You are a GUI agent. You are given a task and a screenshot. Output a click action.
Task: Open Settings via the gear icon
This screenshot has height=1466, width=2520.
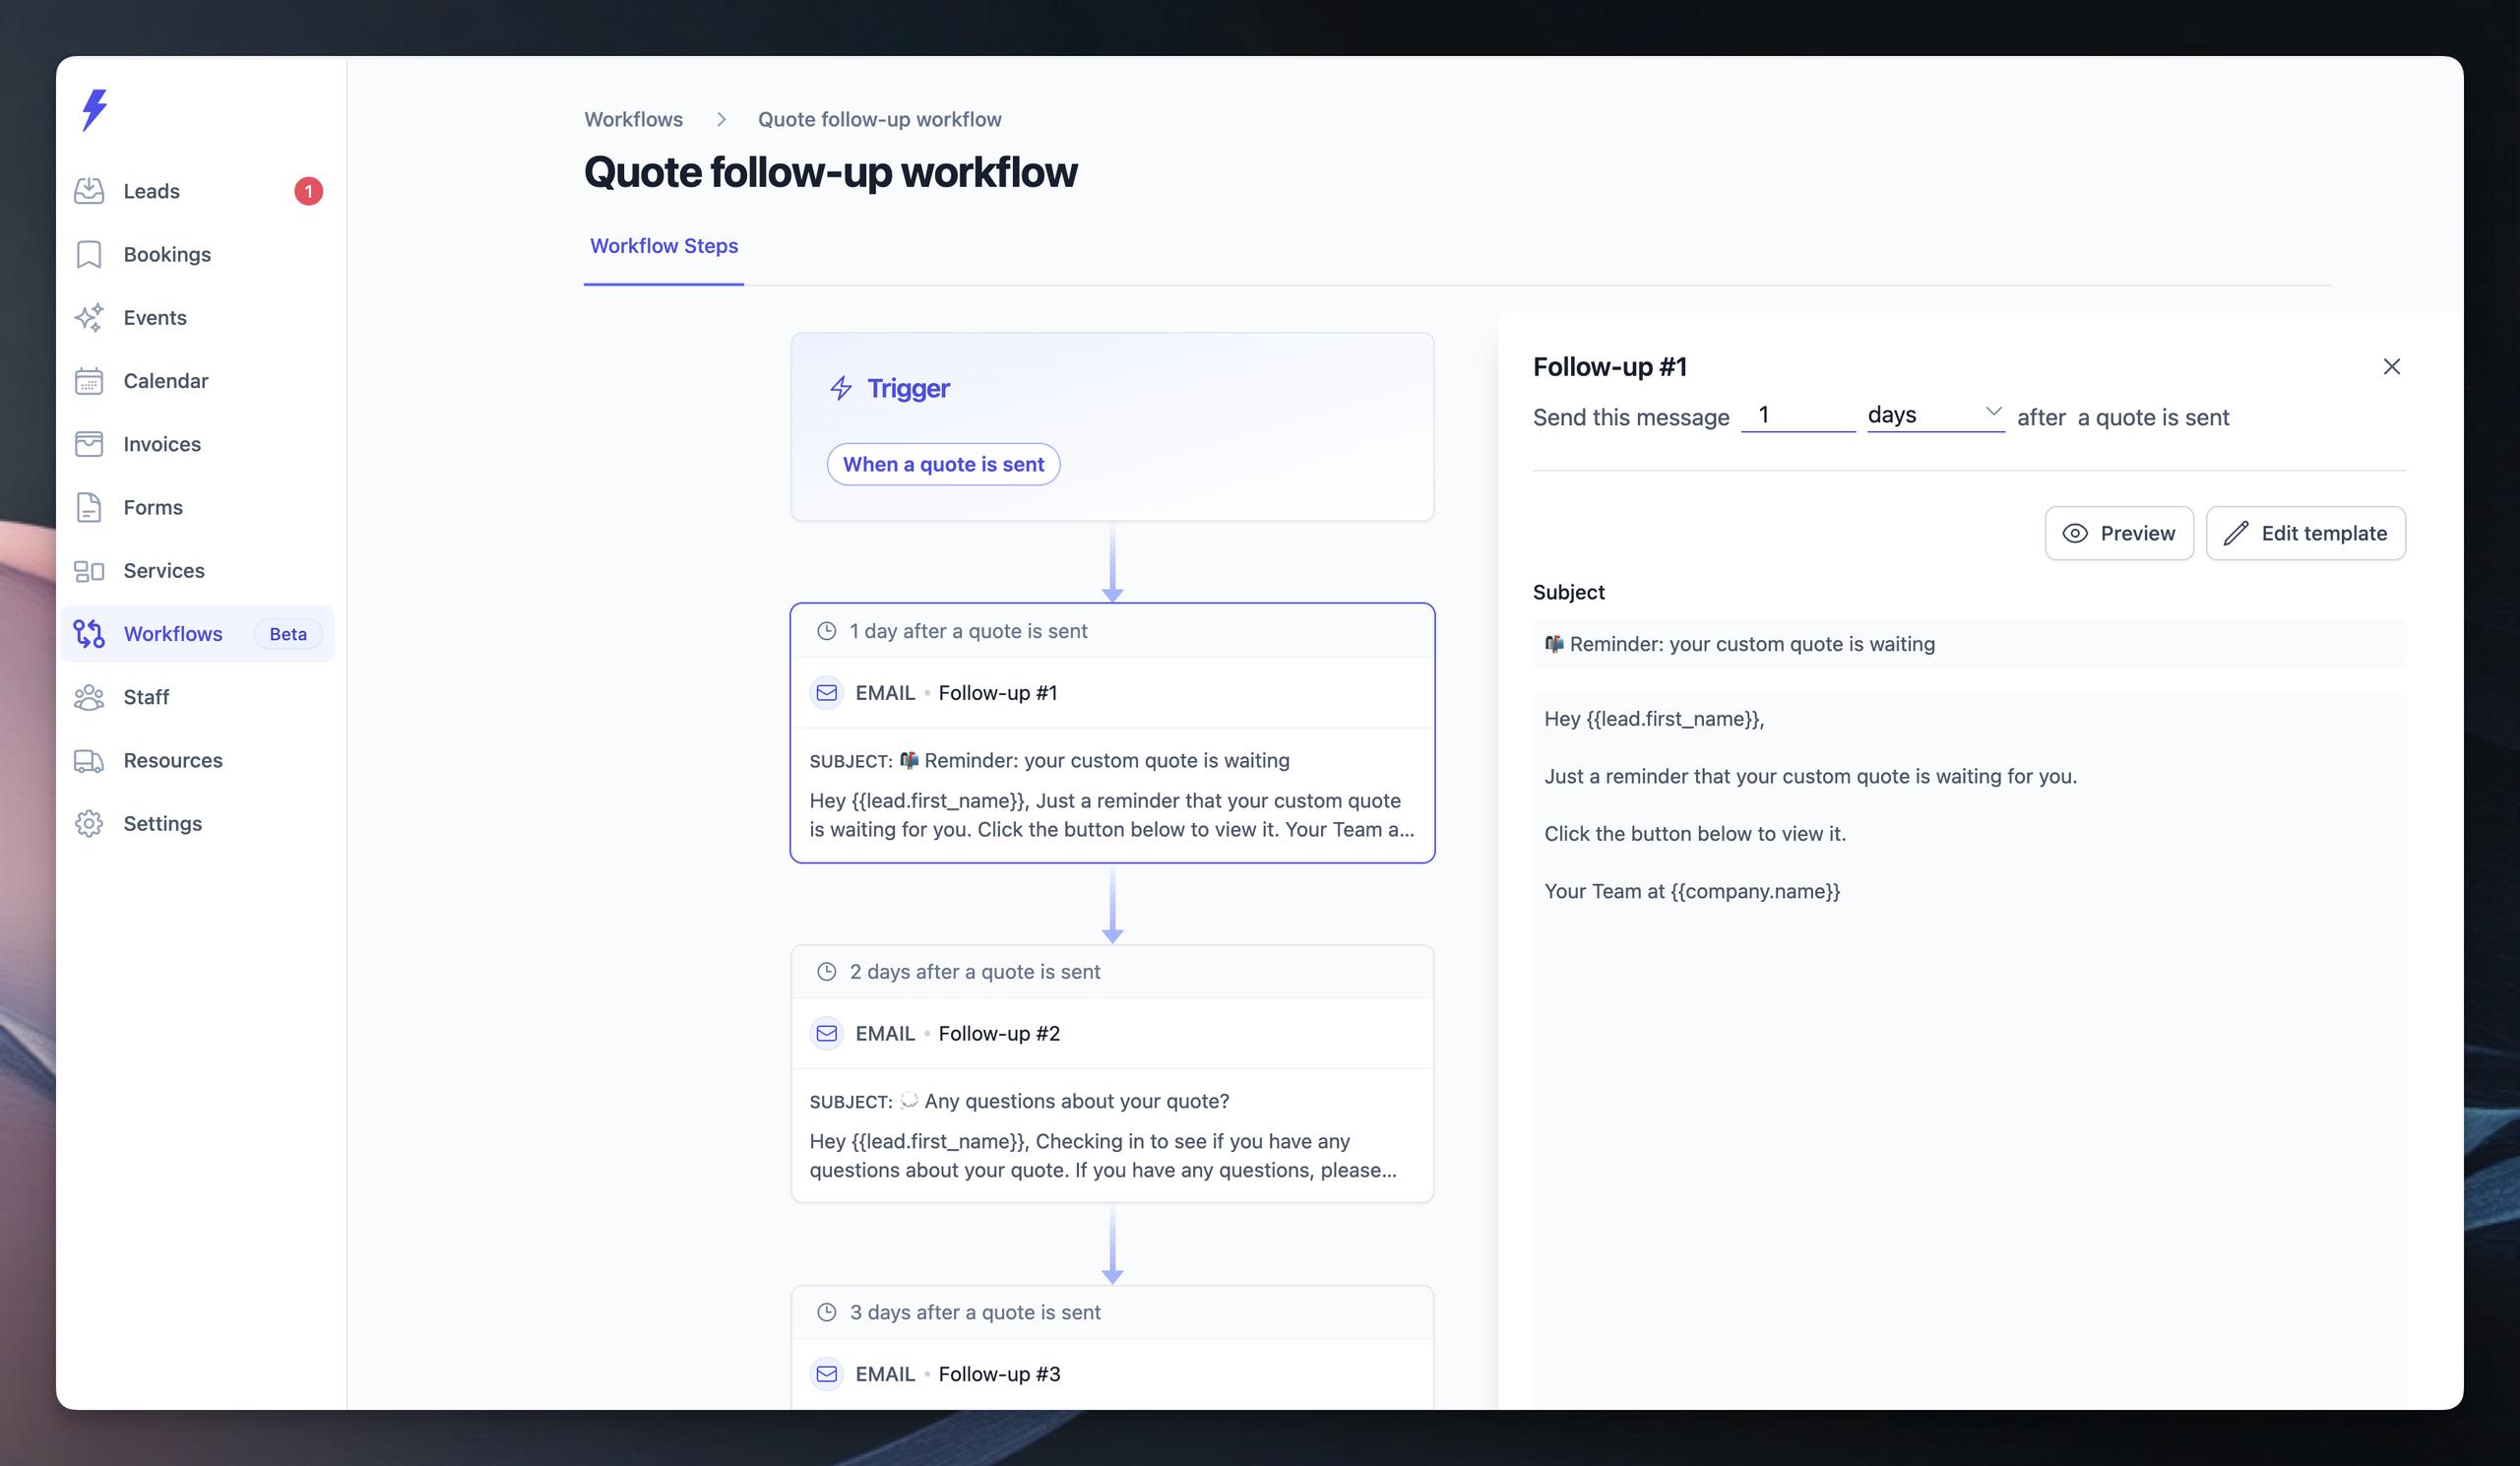89,824
